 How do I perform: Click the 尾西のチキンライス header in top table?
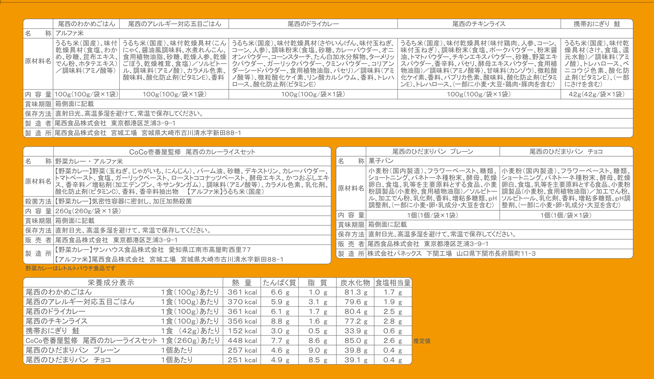(479, 24)
